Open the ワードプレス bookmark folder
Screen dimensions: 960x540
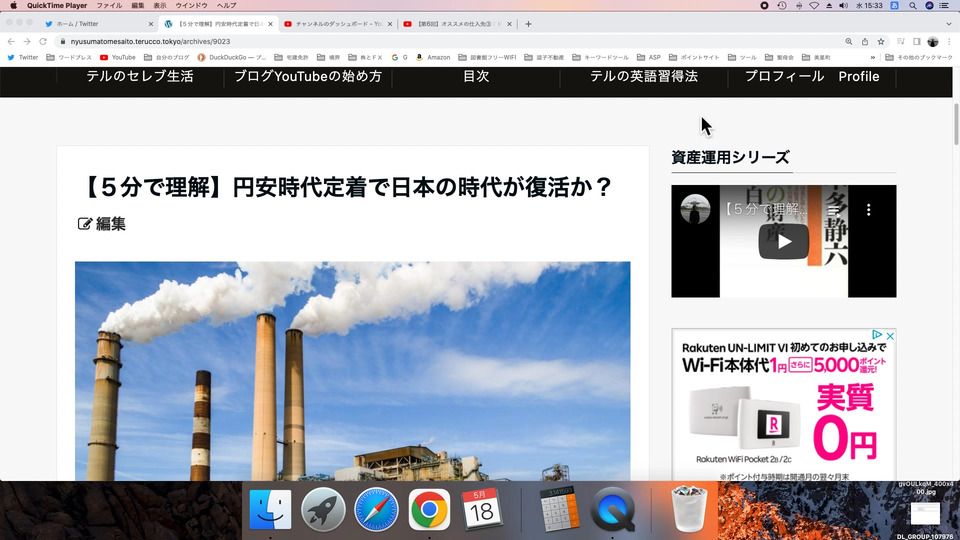point(69,58)
